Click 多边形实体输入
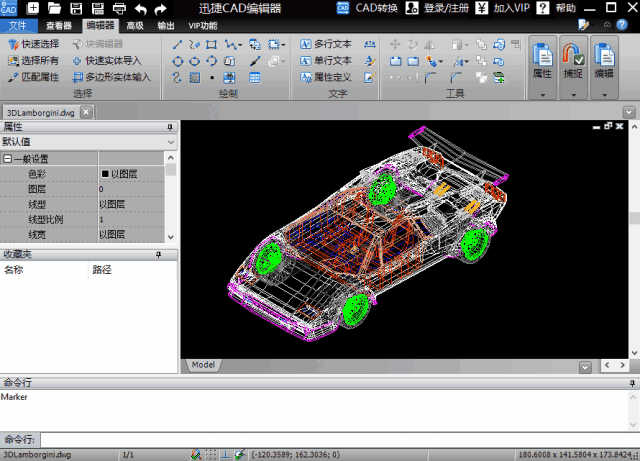 [x=111, y=77]
